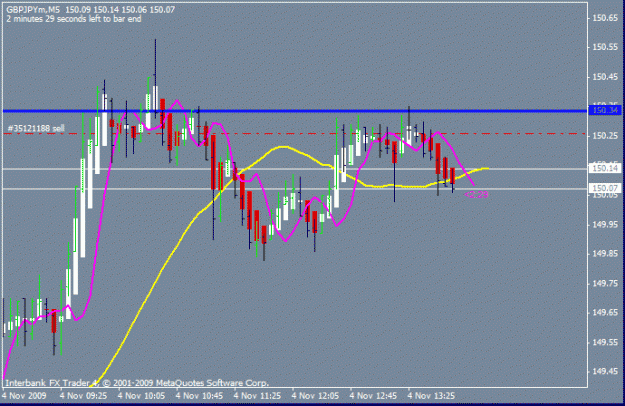
Task: Click the 150.65 price scale label
Action: point(605,18)
